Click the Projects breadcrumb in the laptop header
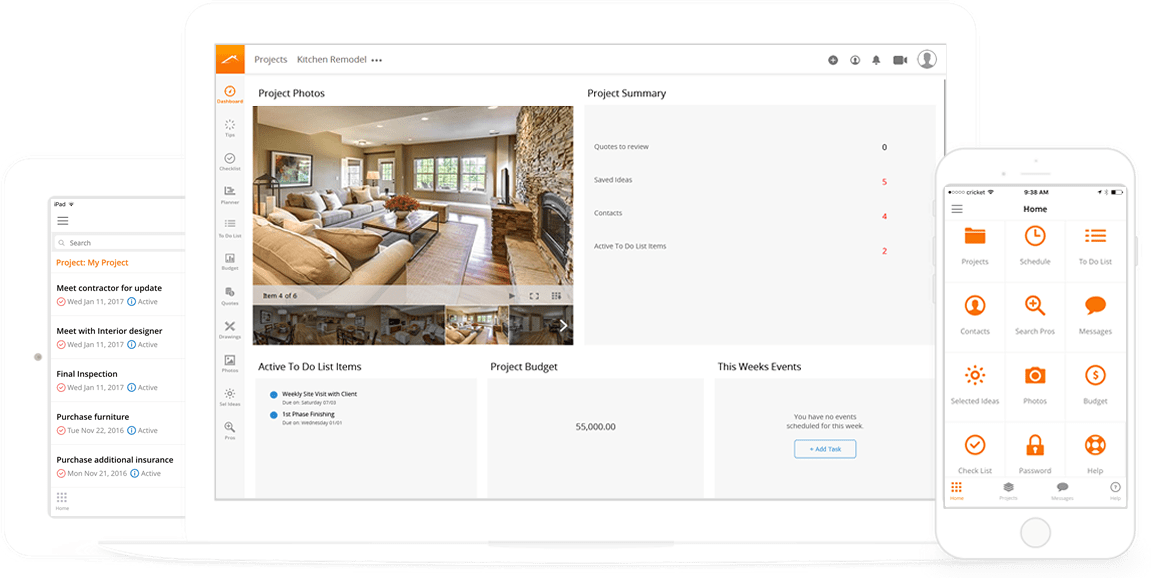Screen dimensions: 1162x578 (270, 60)
